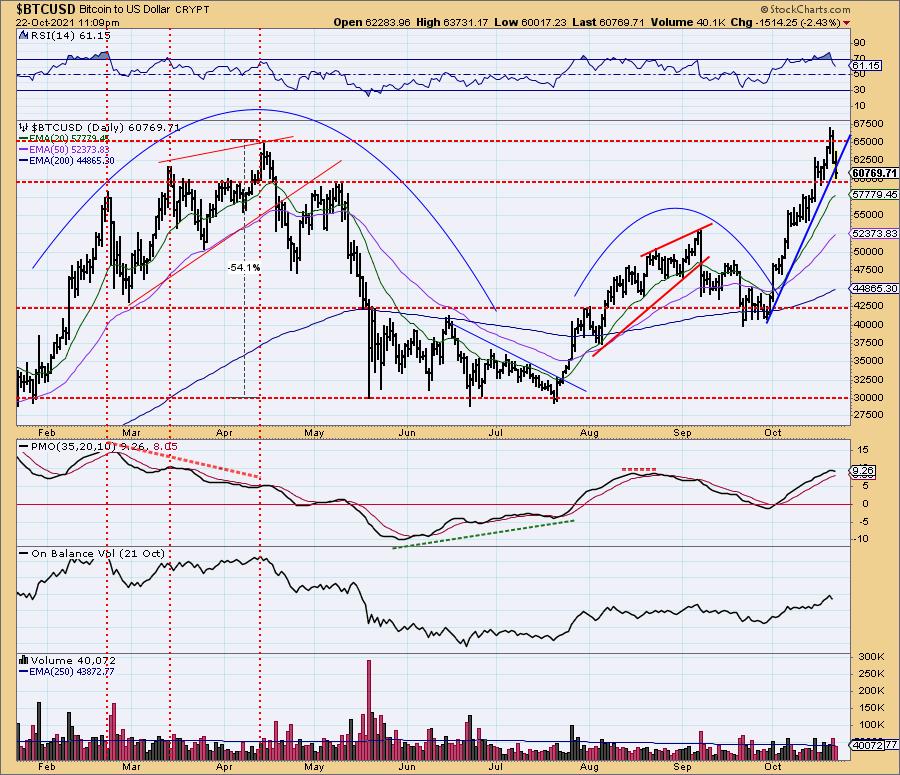Click the 65000 price axis label
The height and width of the screenshot is (775, 900).
point(868,142)
